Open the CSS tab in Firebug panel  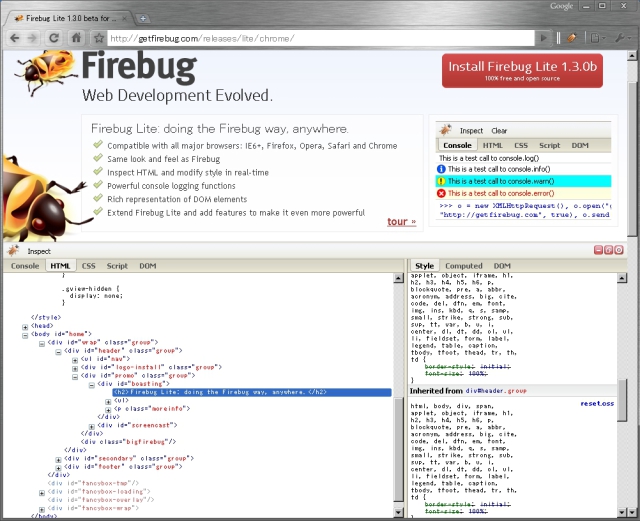tap(89, 266)
